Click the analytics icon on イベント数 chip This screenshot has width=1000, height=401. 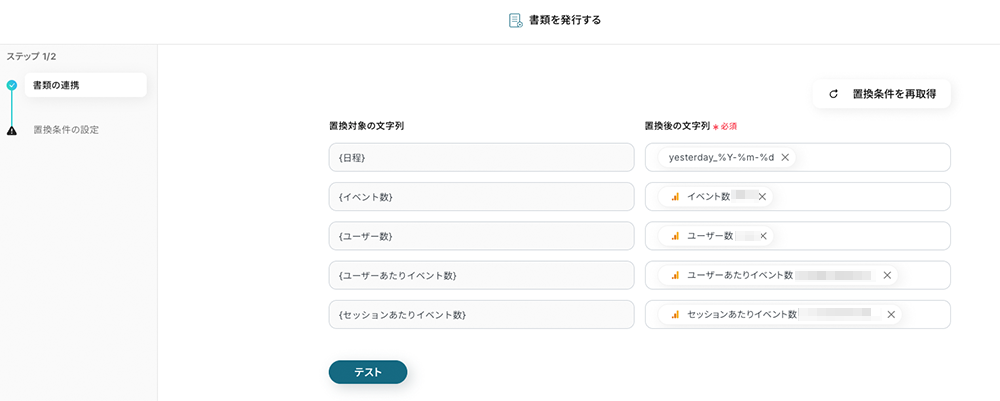click(x=675, y=197)
